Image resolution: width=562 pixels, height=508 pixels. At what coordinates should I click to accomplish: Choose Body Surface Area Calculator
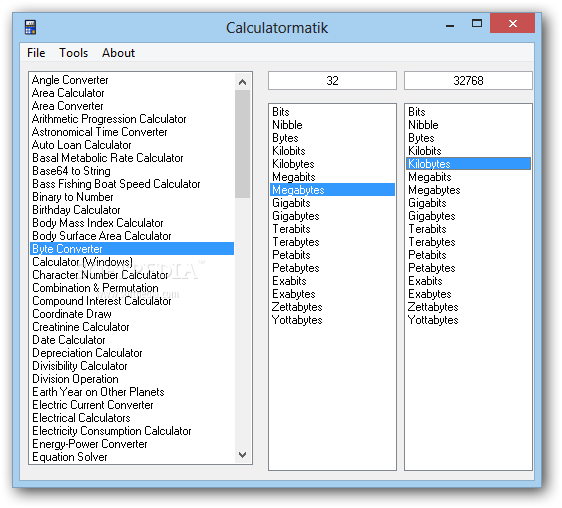pos(132,236)
